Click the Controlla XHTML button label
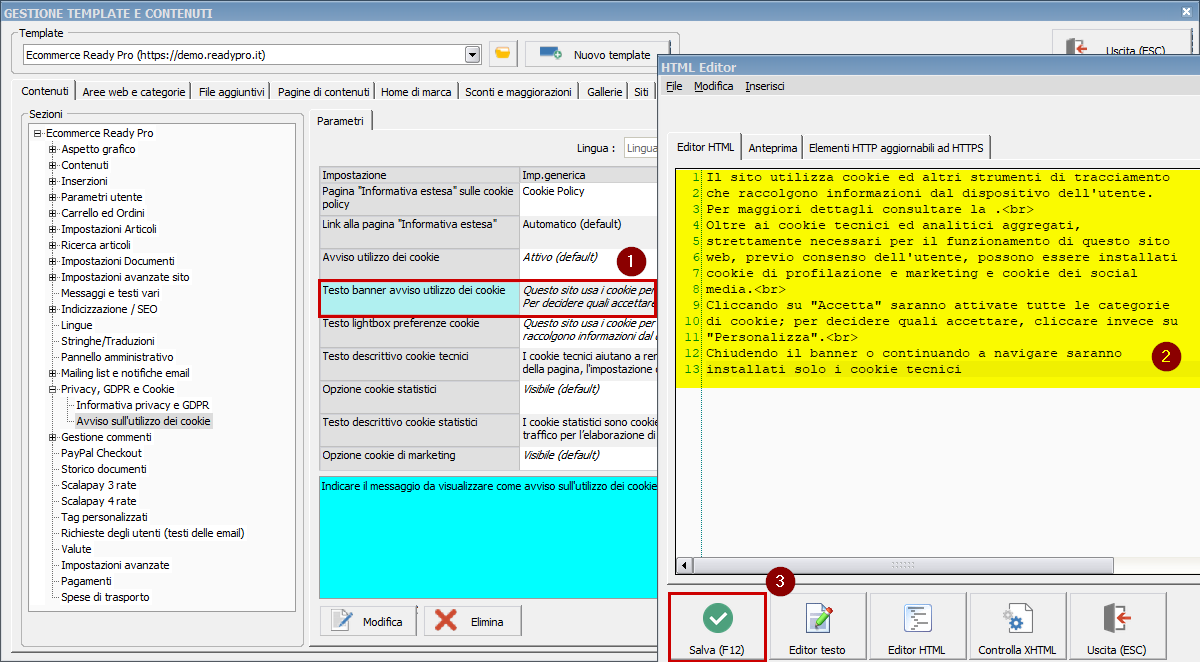The image size is (1200, 662). [1017, 650]
